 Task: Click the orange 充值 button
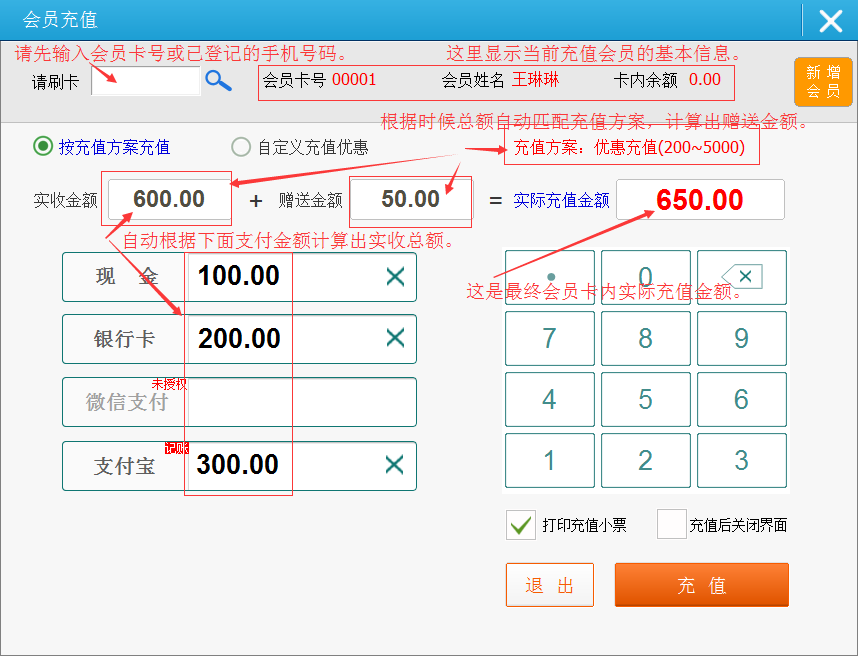pyautogui.click(x=701, y=585)
